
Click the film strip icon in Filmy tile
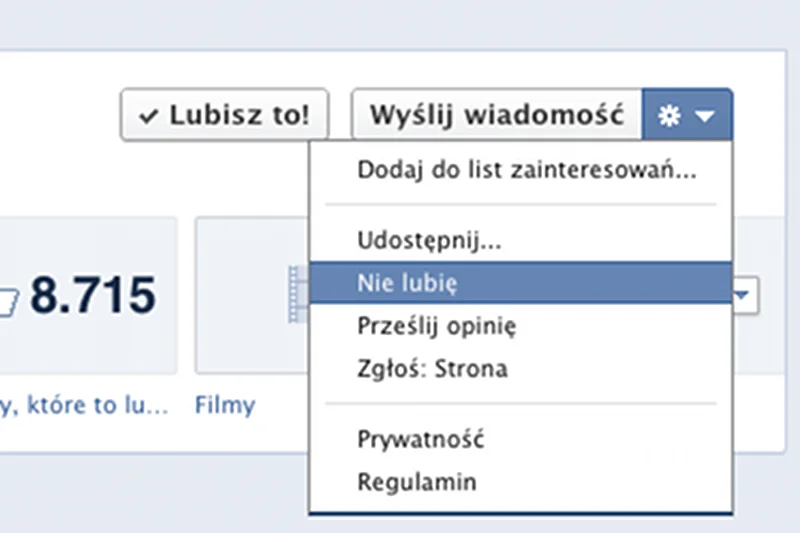pos(298,294)
